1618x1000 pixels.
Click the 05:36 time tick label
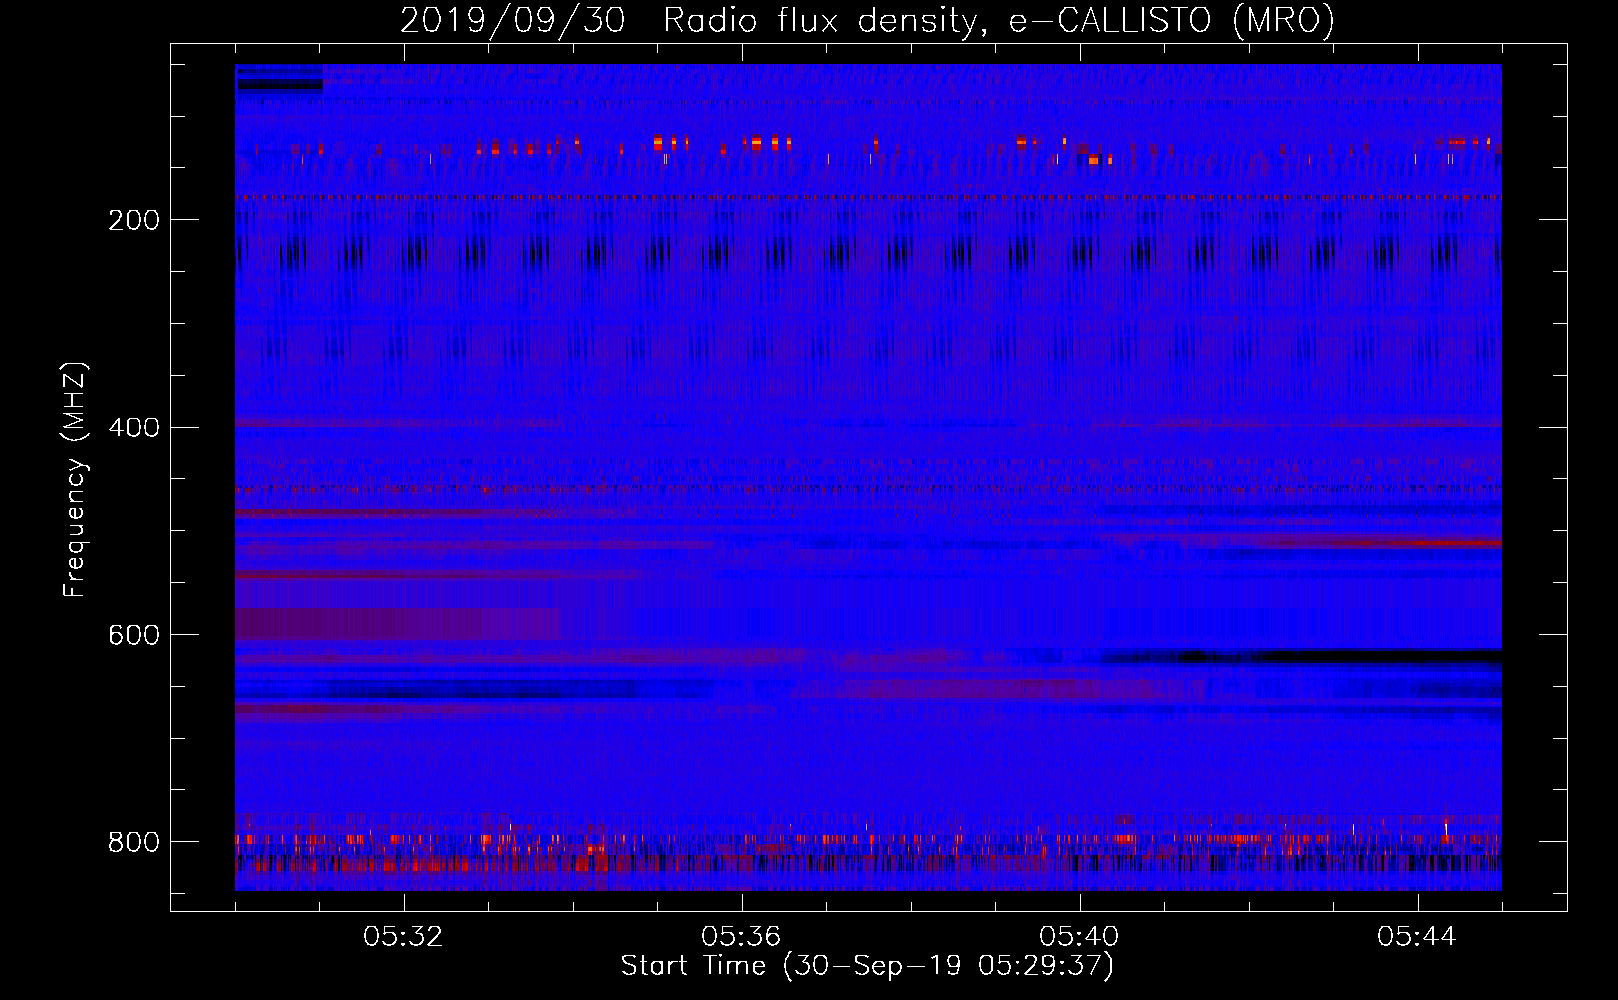[x=742, y=937]
